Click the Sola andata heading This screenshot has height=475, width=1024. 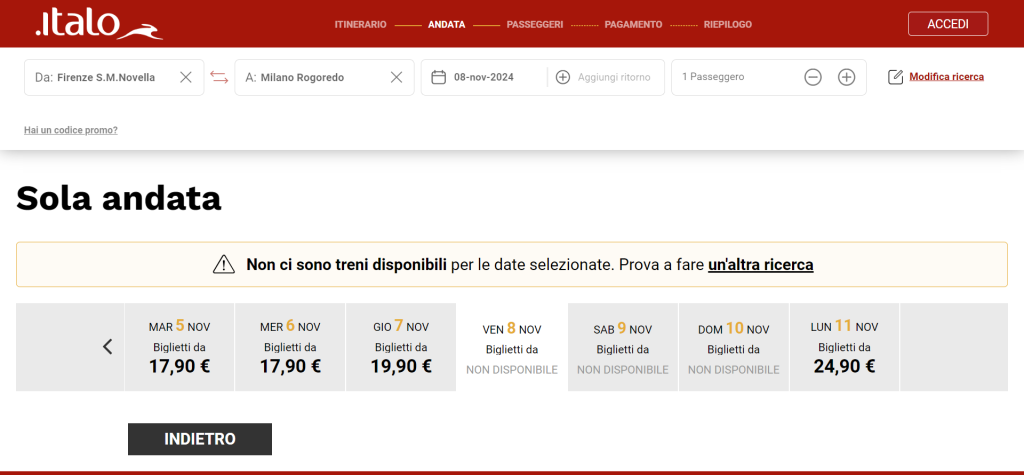coord(119,199)
